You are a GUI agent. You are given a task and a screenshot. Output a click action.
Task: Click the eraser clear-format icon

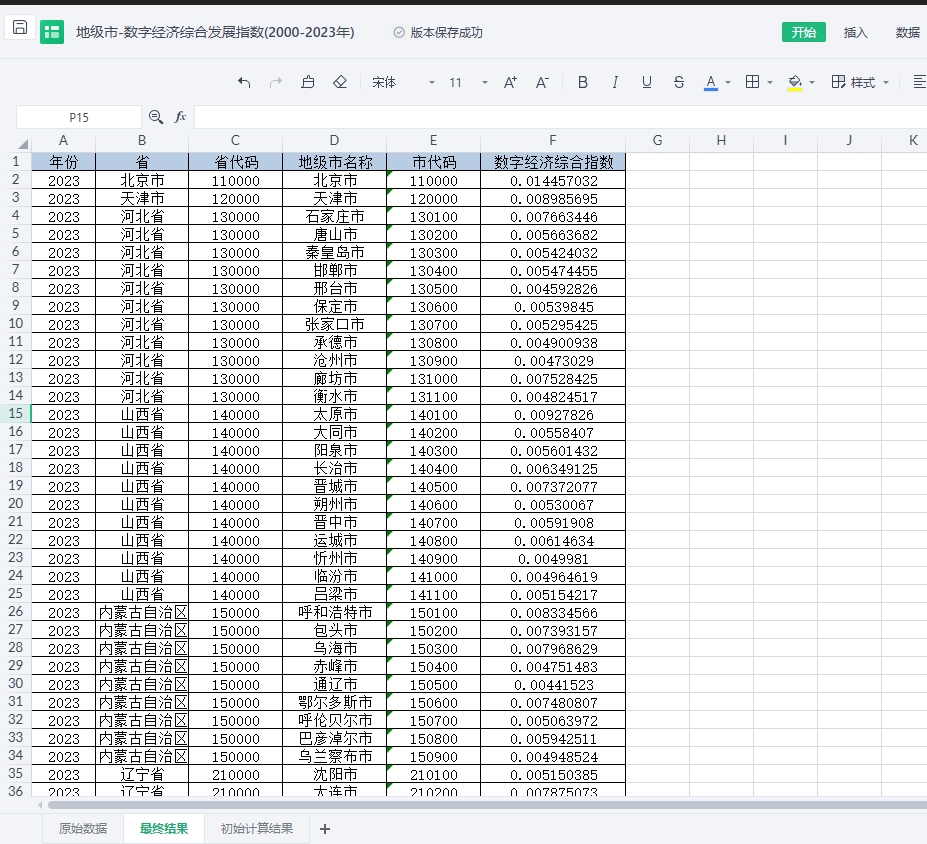point(340,82)
